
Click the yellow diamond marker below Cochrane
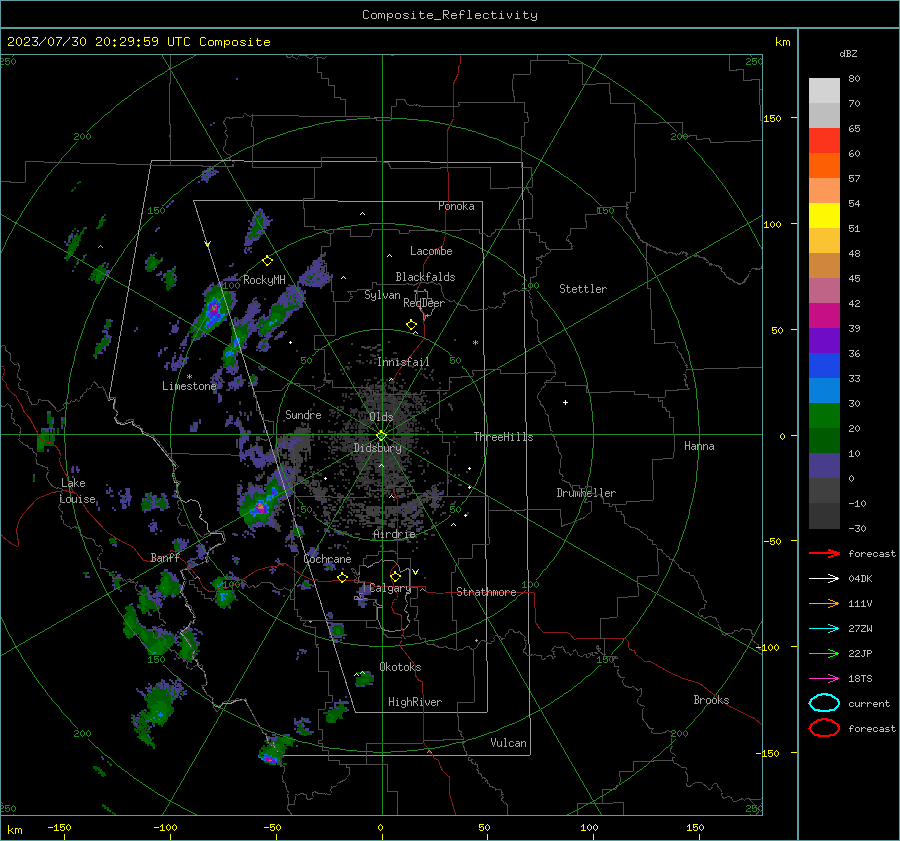click(342, 577)
